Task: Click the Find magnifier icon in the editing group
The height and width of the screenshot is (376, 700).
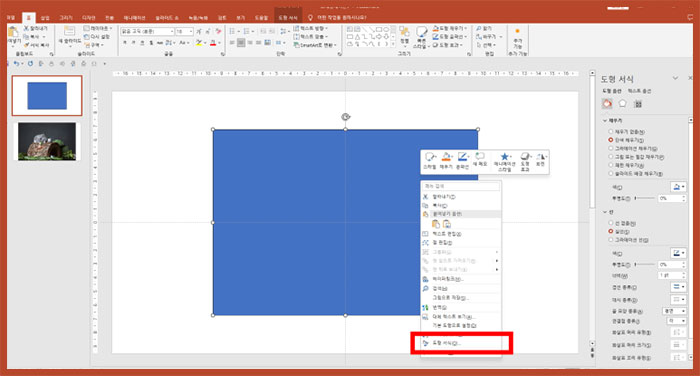Action: tap(479, 28)
